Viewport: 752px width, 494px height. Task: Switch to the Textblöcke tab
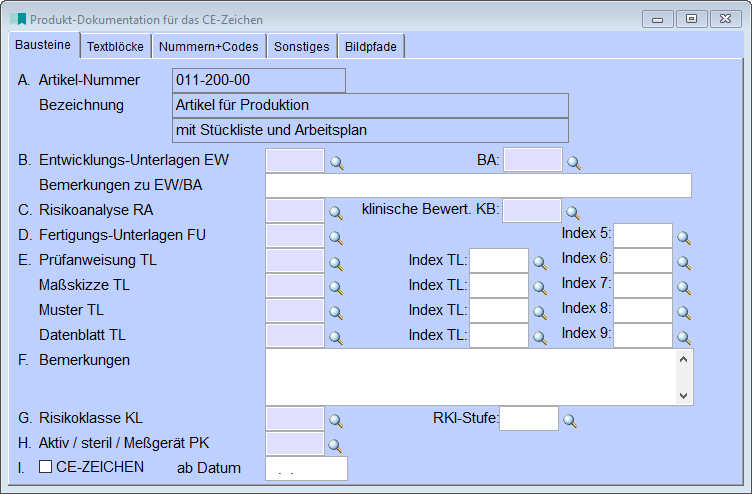click(115, 46)
